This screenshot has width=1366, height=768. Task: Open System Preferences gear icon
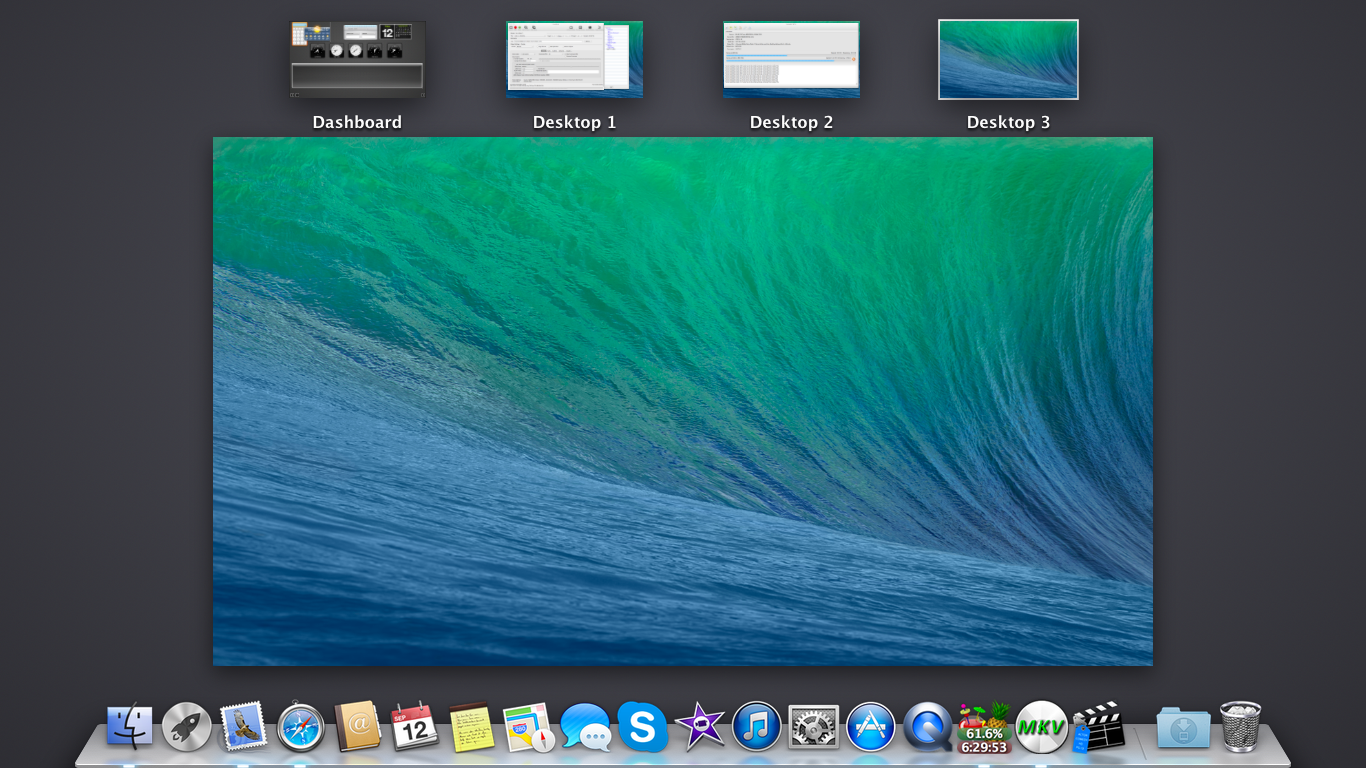(814, 727)
